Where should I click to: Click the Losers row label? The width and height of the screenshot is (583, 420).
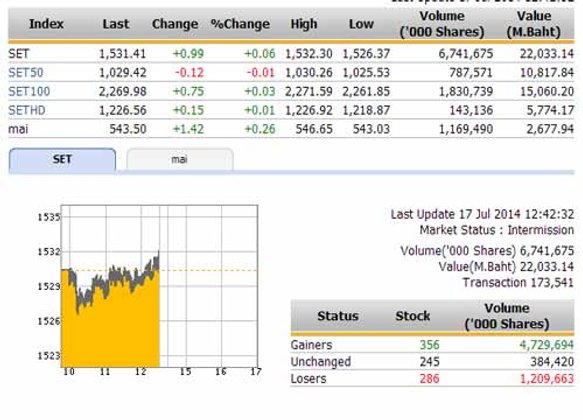309,379
